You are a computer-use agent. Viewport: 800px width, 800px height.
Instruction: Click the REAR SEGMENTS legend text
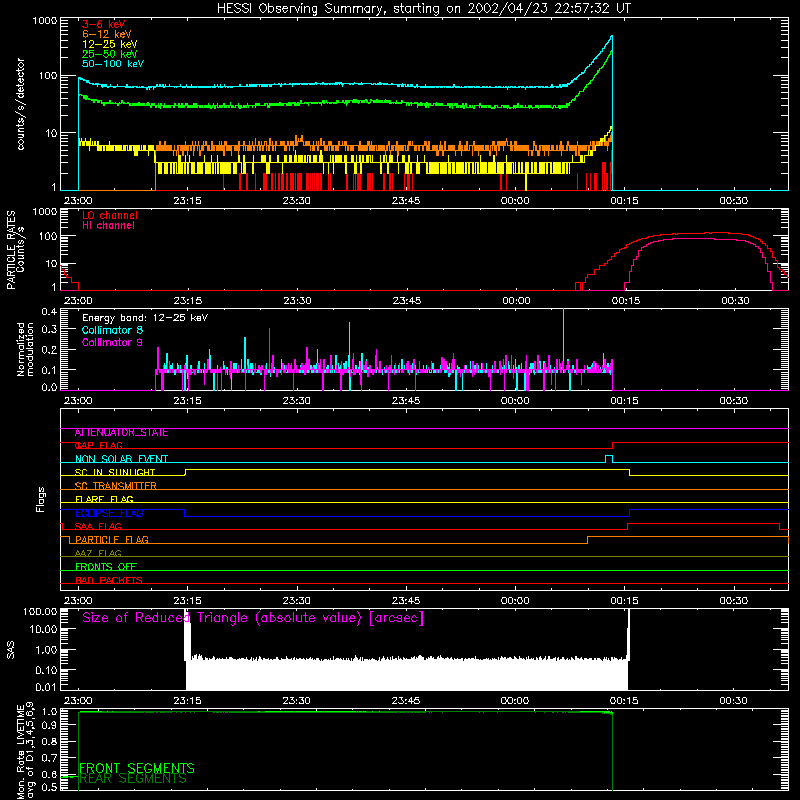point(133,779)
